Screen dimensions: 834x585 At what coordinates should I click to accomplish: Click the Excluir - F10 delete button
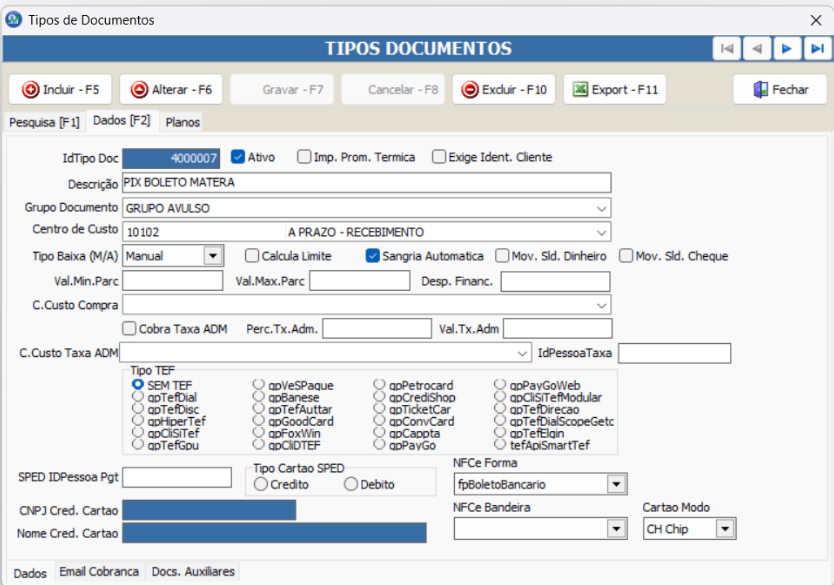tap(504, 89)
